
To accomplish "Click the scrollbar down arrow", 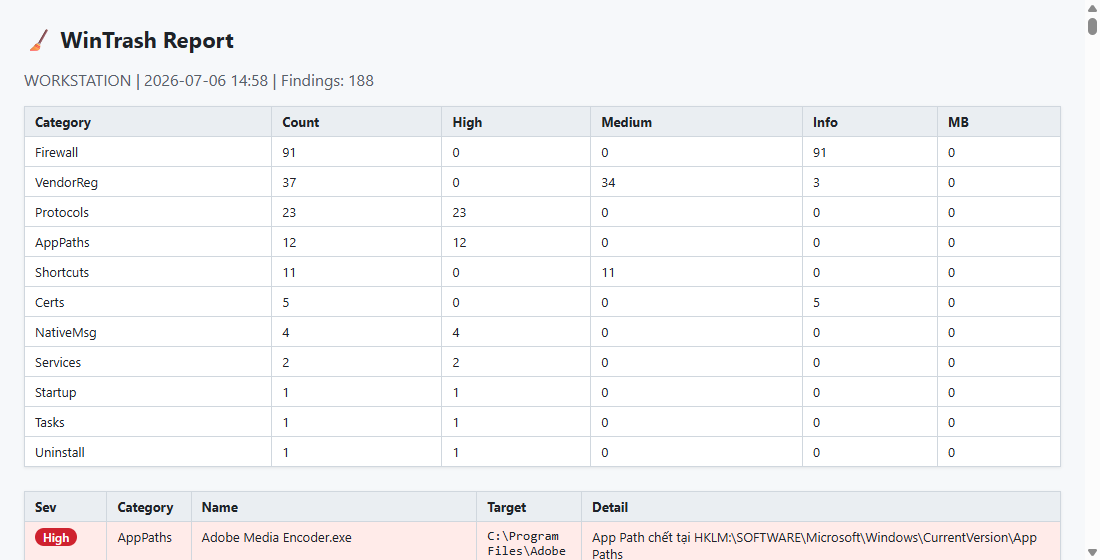I will point(1092,553).
